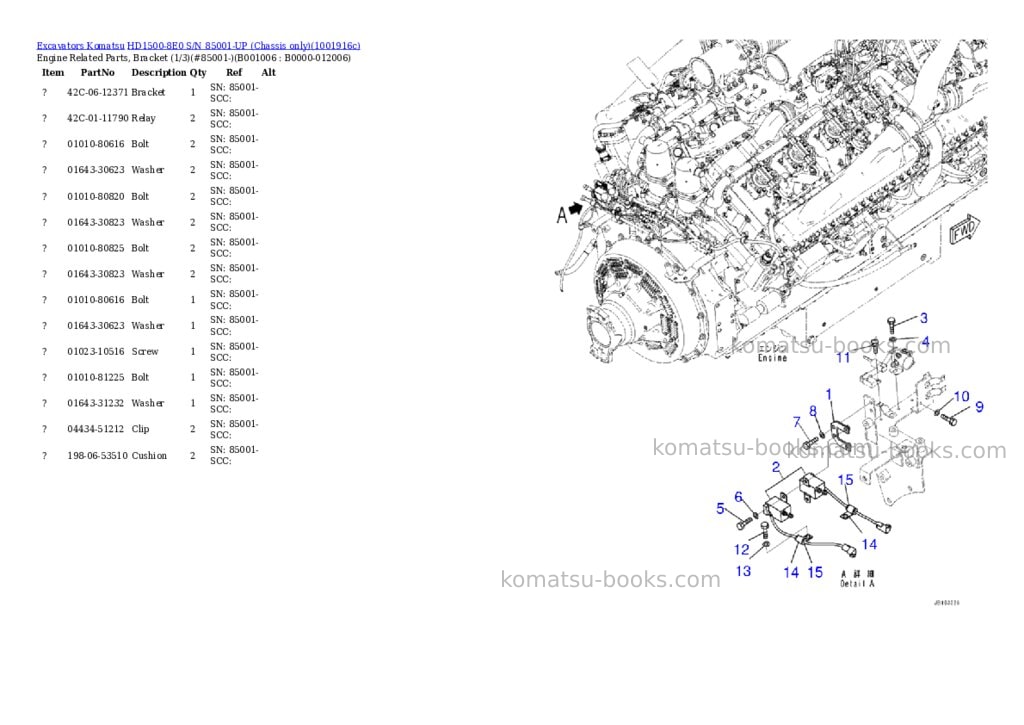Viewport: 1024px width, 725px height.
Task: Click the Alt column header
Action: point(268,72)
